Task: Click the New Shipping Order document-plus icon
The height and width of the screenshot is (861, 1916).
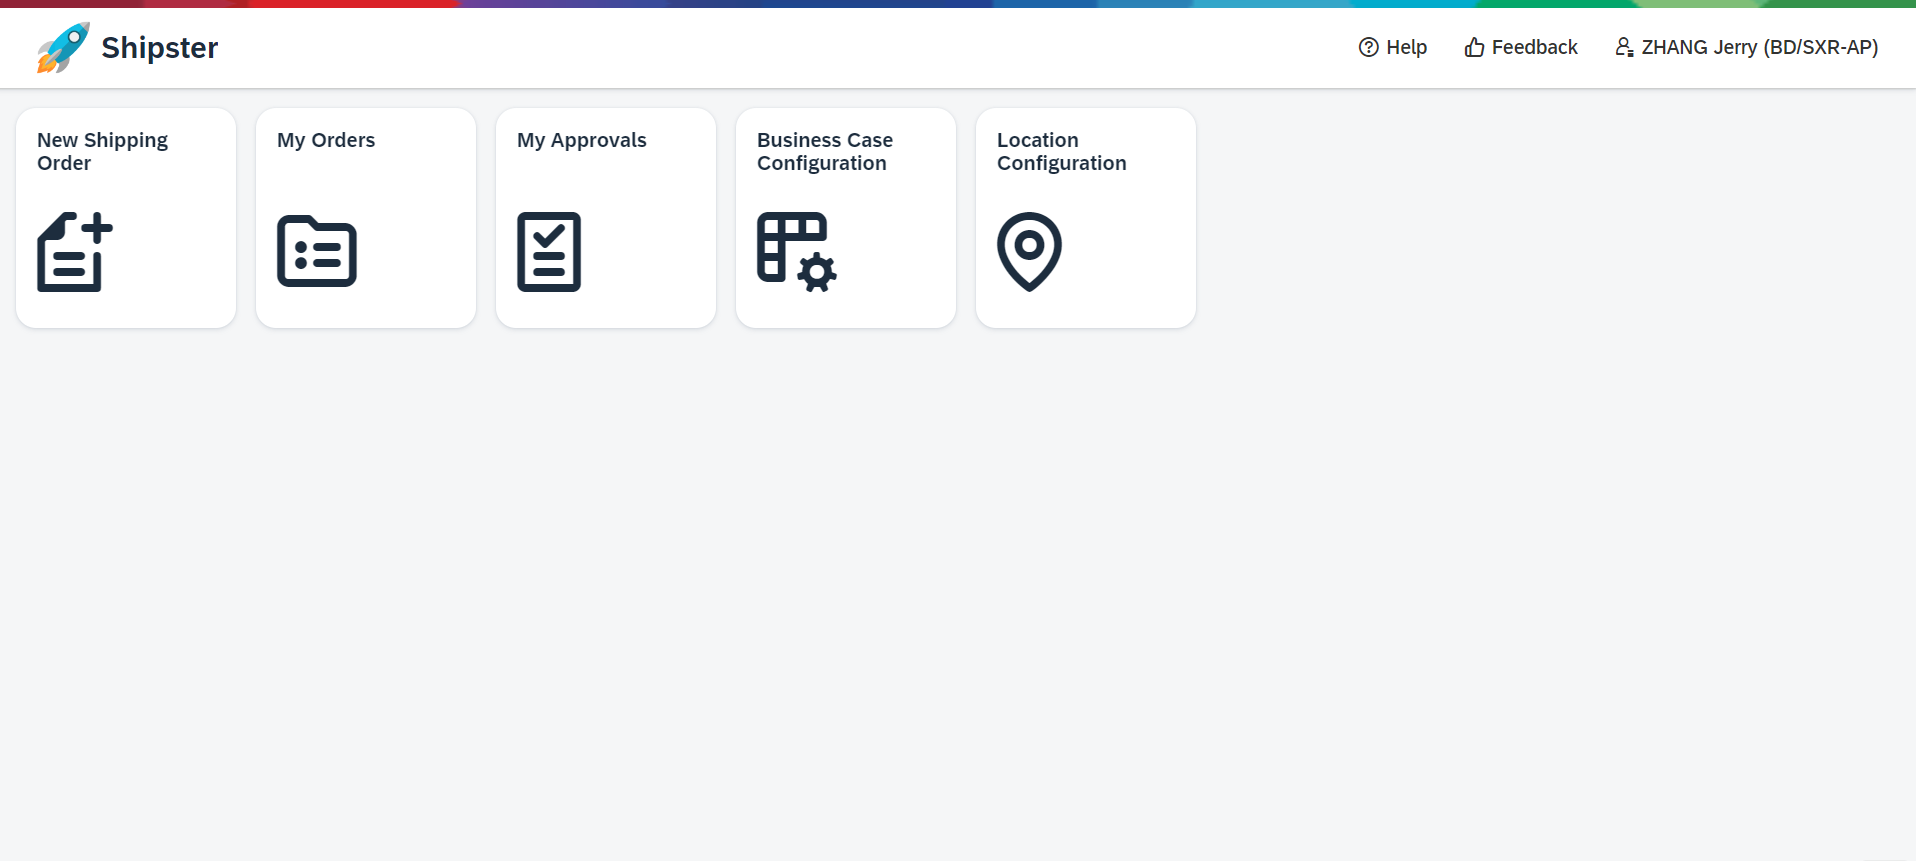Action: pyautogui.click(x=75, y=252)
